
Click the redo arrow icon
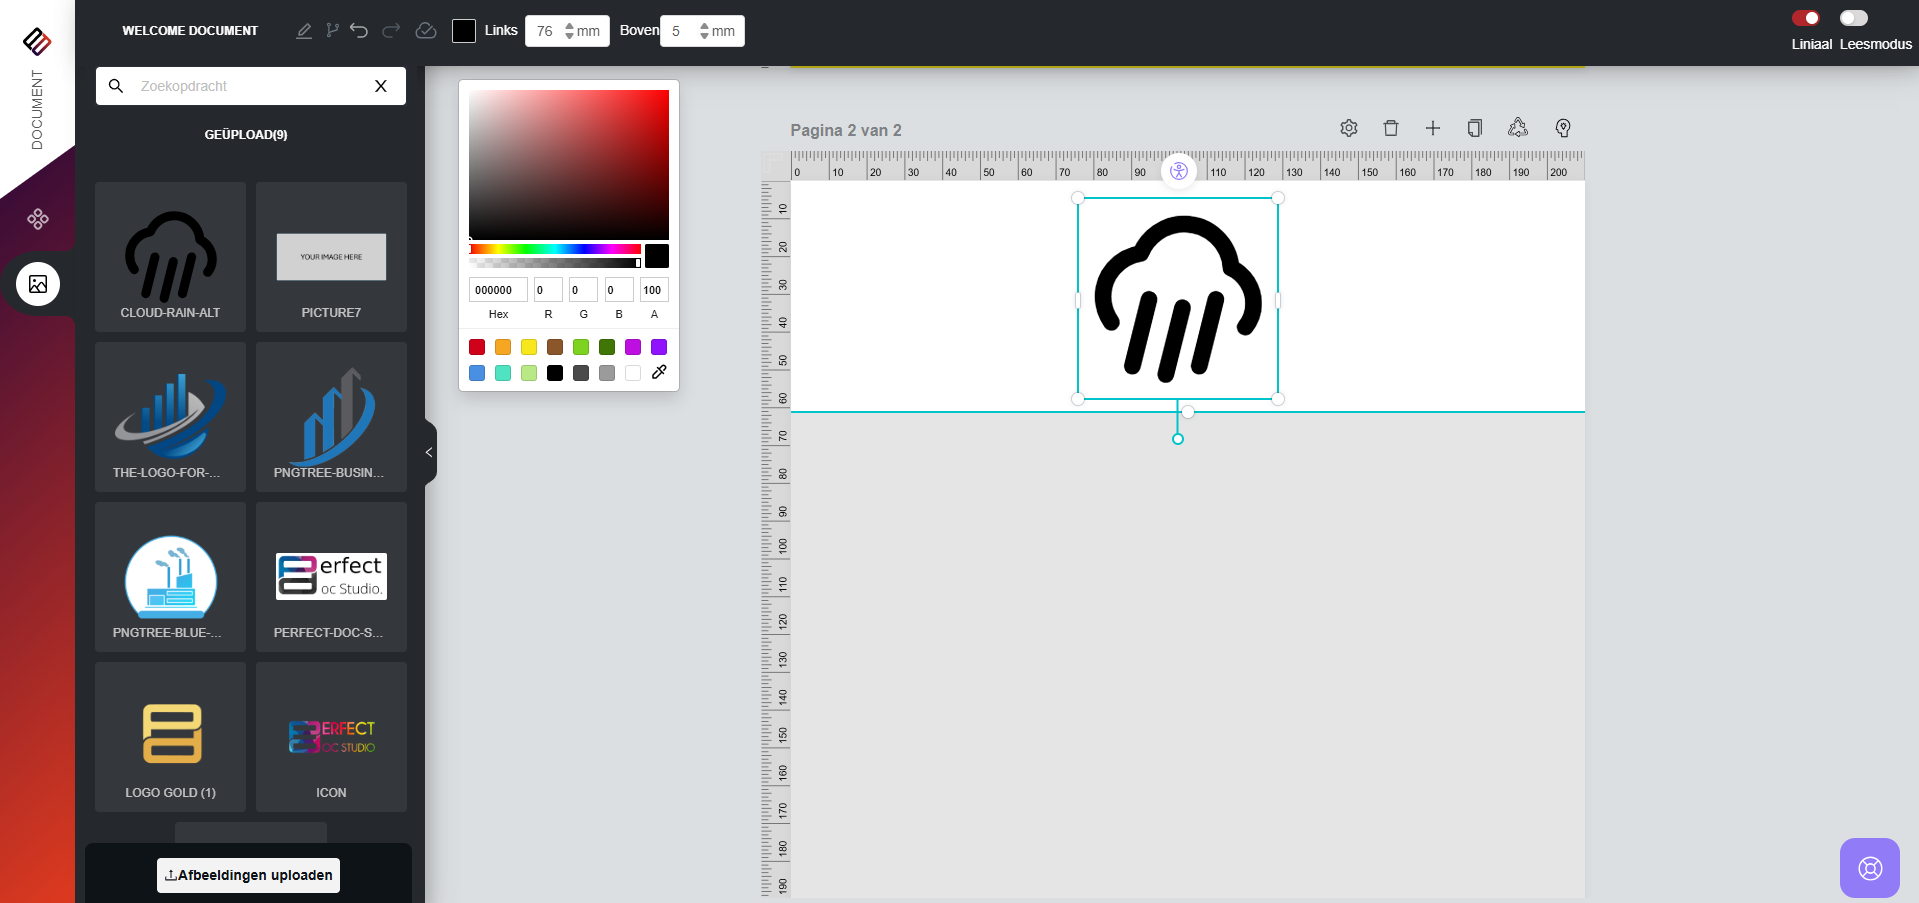[x=391, y=30]
